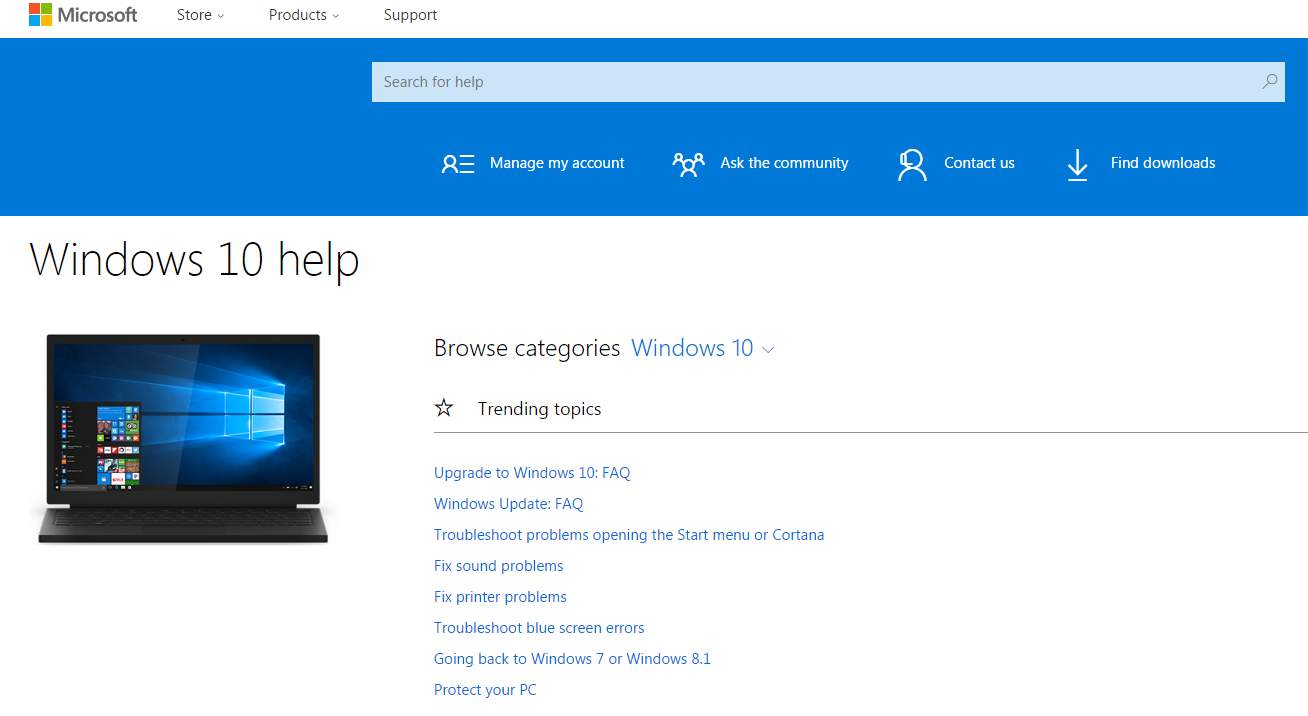Click the Windows 10 laptop image
This screenshot has width=1308, height=716.
coord(183,437)
